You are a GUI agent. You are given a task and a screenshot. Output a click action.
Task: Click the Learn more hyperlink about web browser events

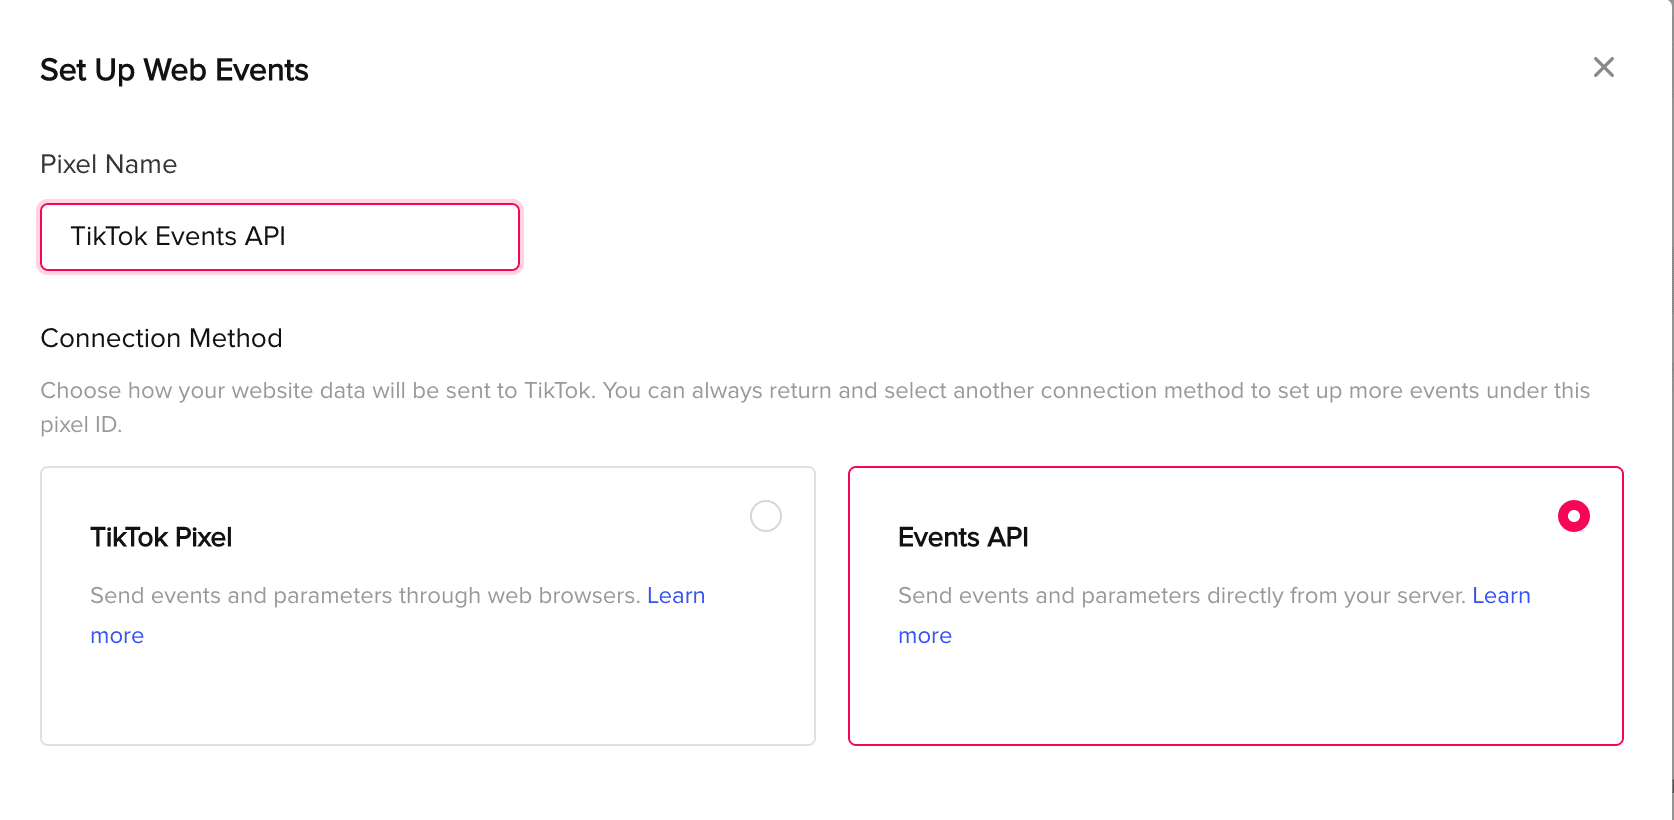coord(677,595)
